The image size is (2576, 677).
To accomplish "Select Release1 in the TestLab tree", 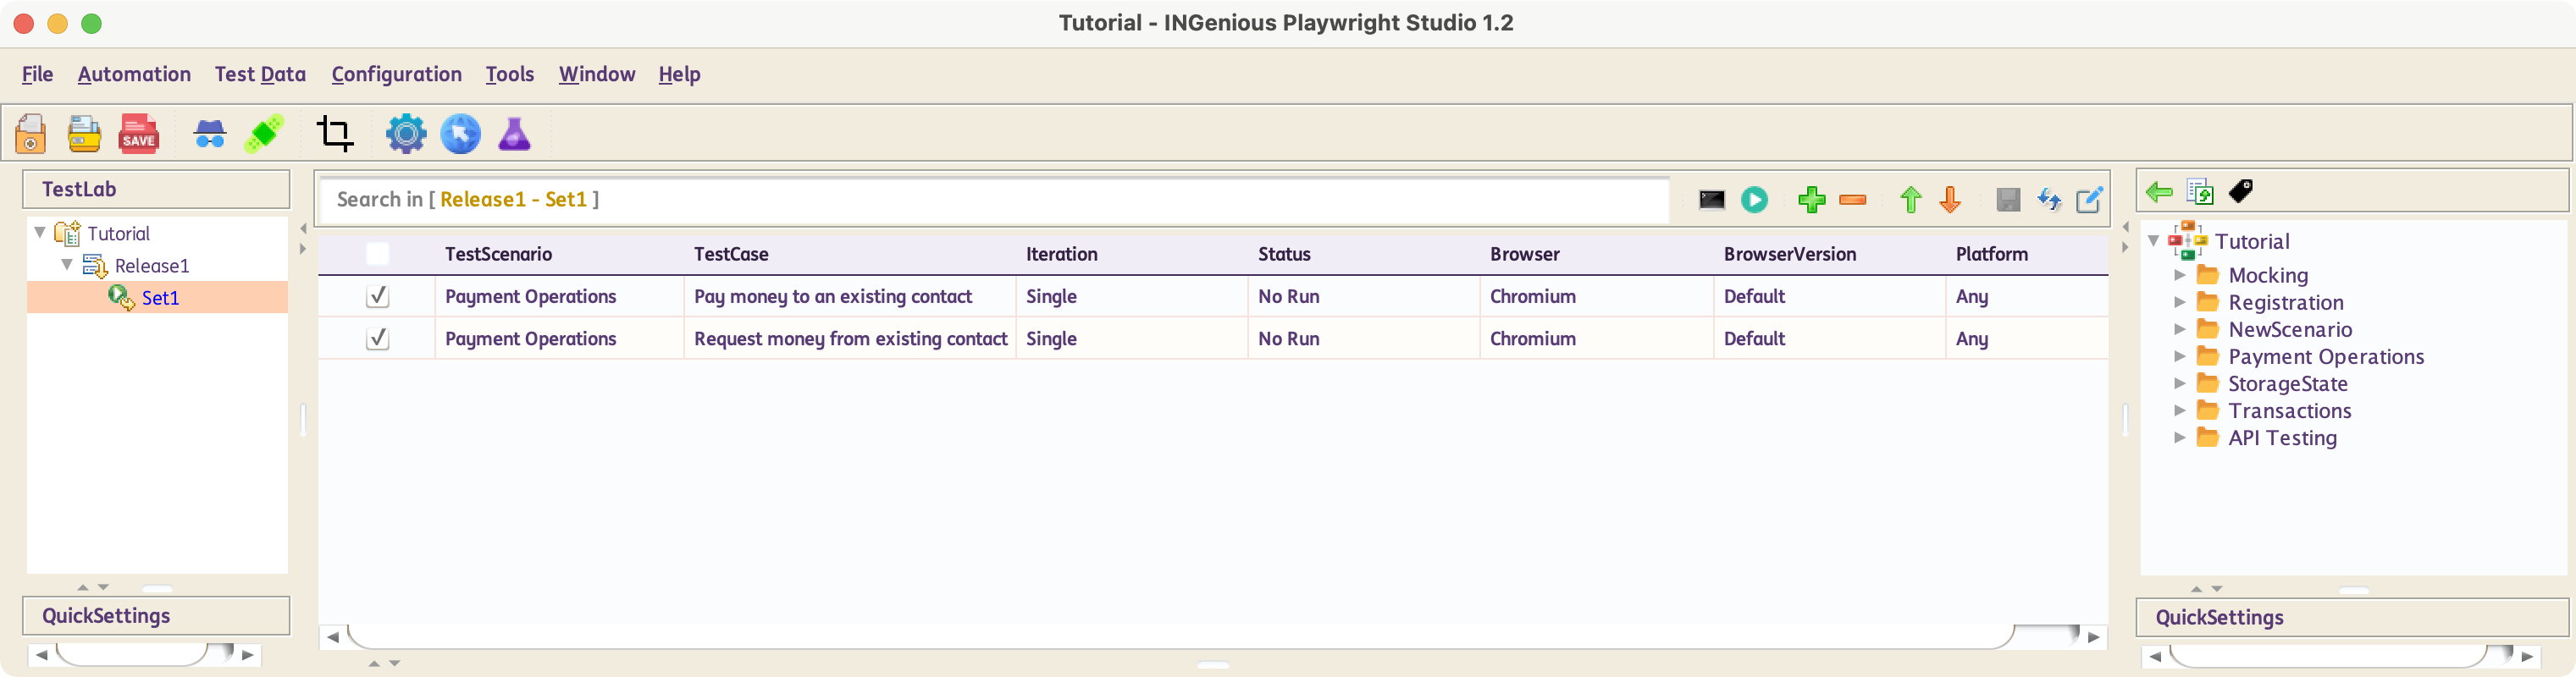I will tap(152, 266).
